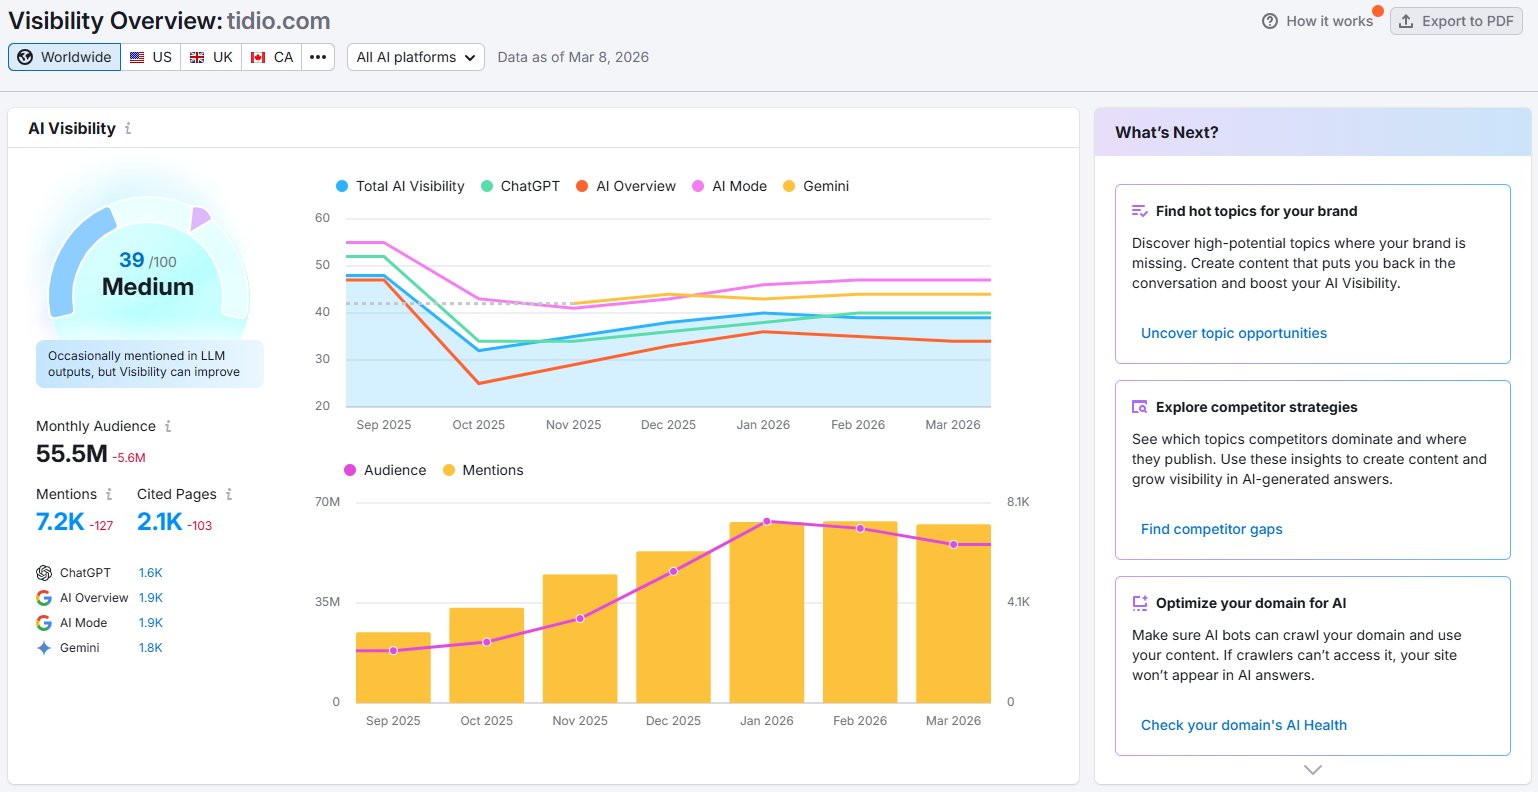Click the 'Explore competitor strategies' heading
This screenshot has width=1538, height=792.
tap(1257, 407)
